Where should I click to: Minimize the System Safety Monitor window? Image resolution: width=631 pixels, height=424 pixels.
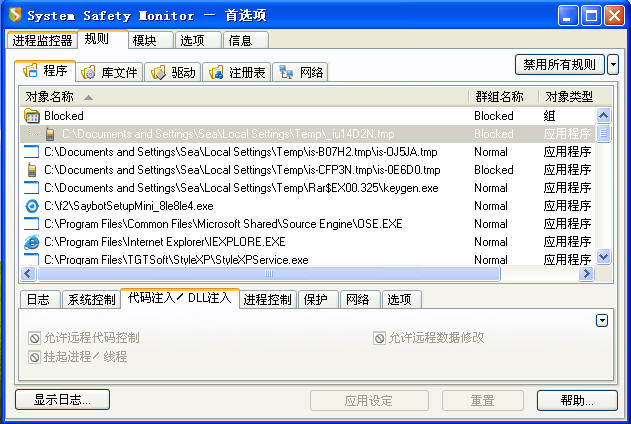pos(568,16)
